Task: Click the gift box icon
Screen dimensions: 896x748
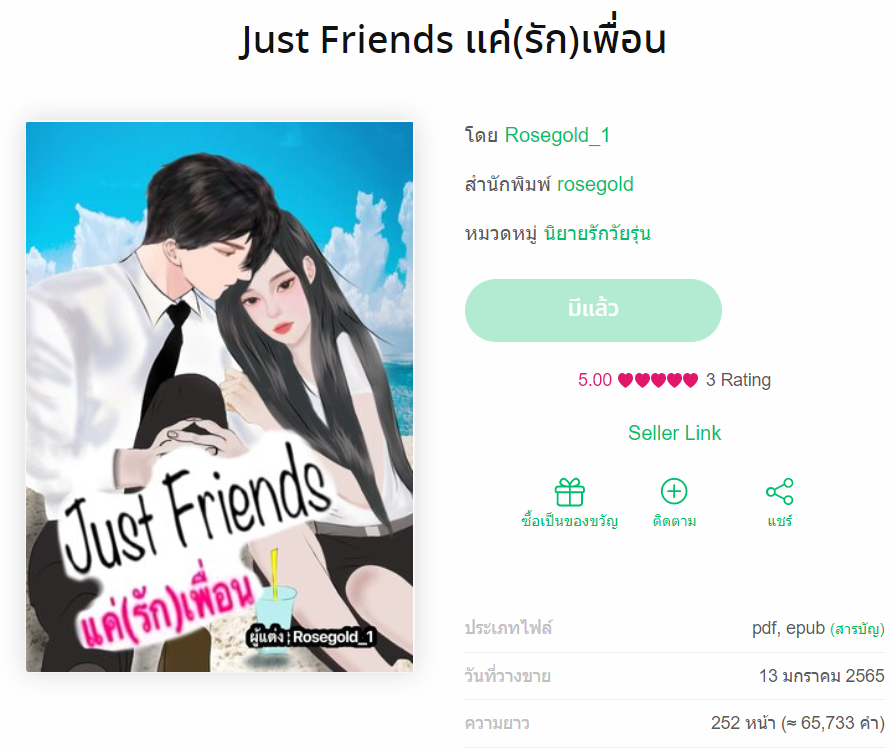Action: 569,492
